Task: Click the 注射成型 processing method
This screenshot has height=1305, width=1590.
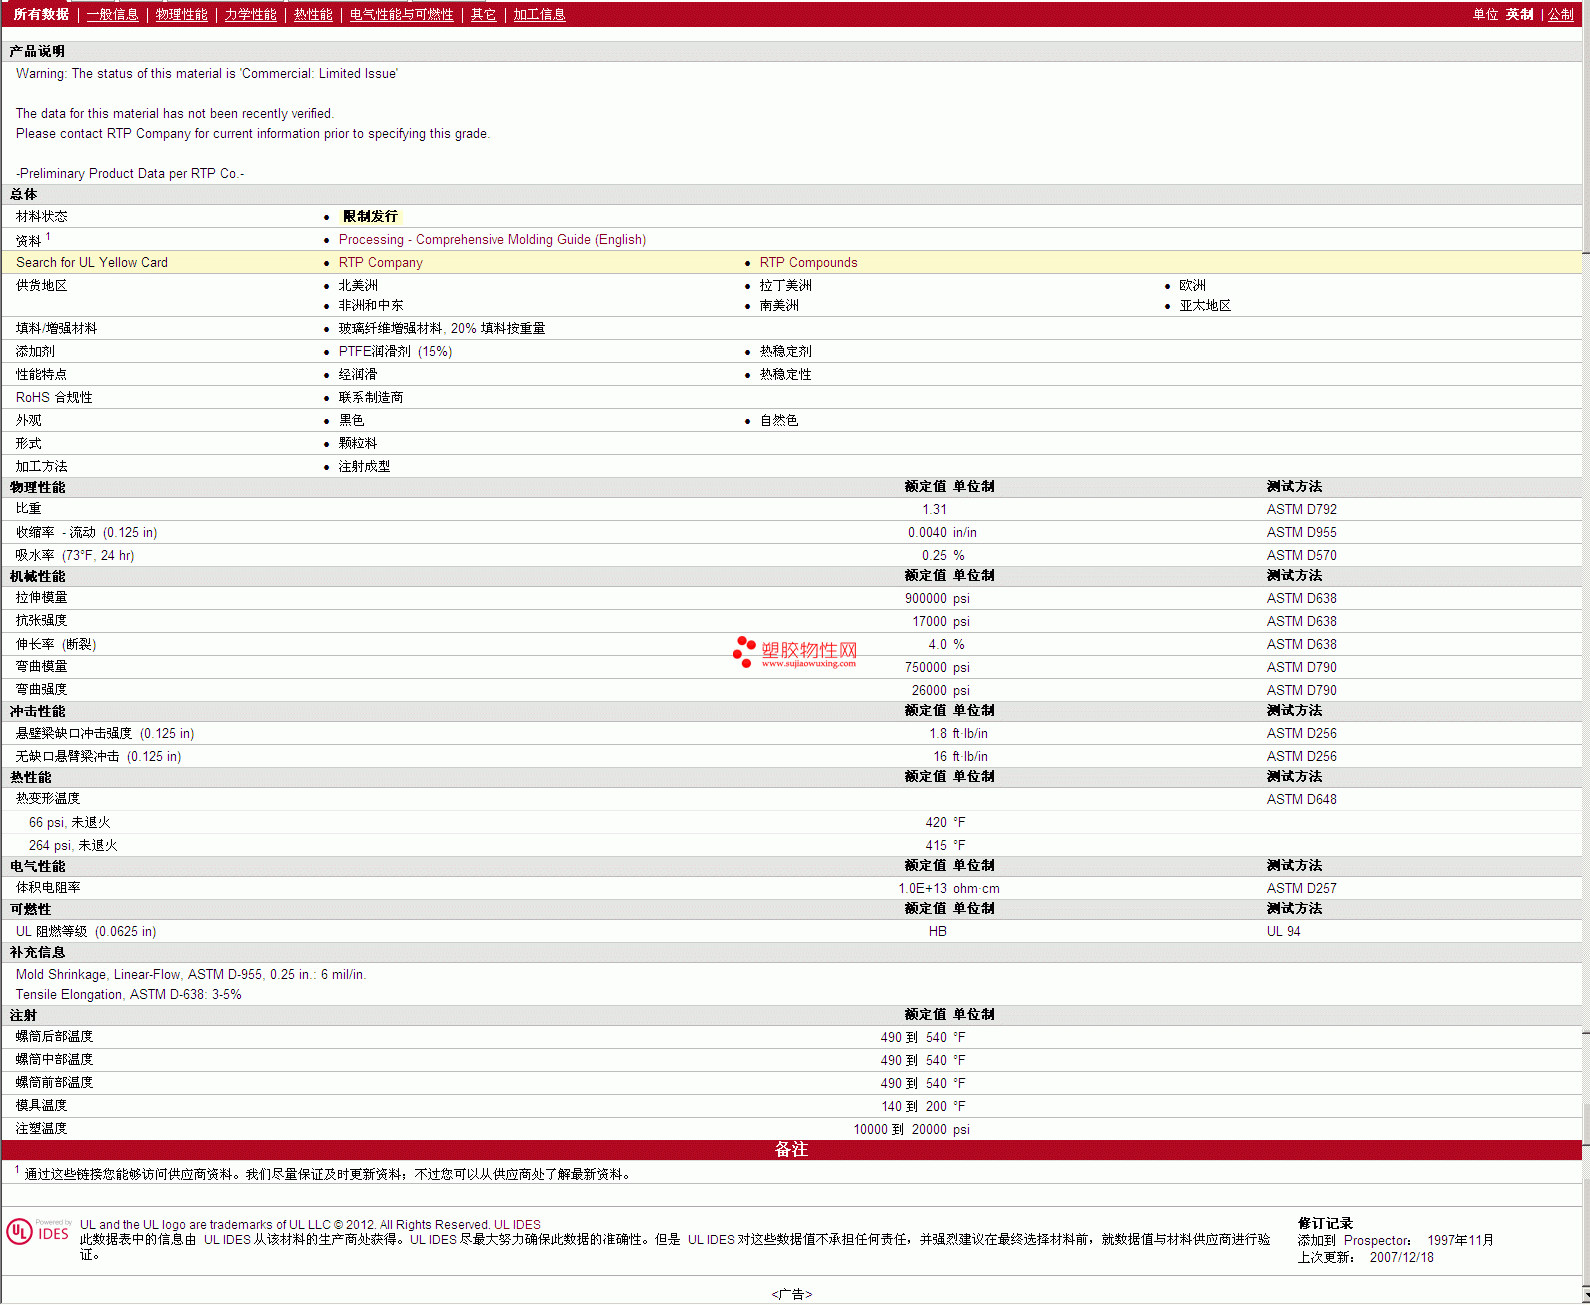Action: click(364, 466)
